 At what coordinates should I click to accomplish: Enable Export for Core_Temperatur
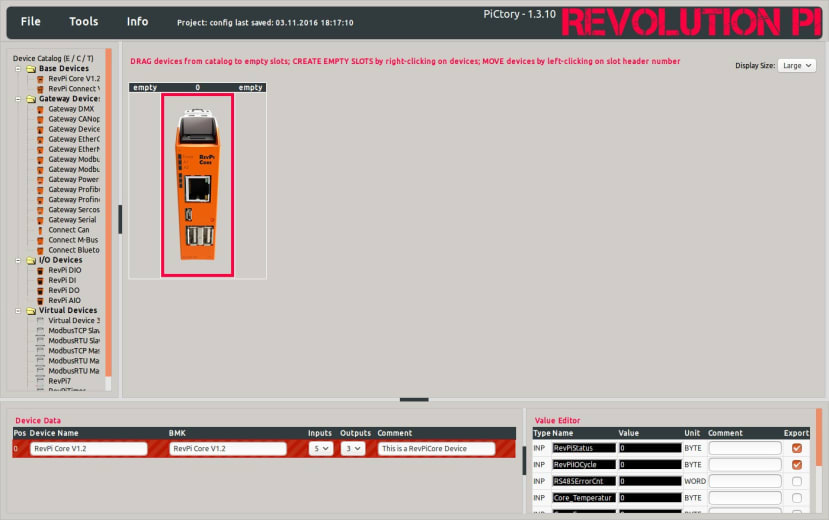click(797, 498)
